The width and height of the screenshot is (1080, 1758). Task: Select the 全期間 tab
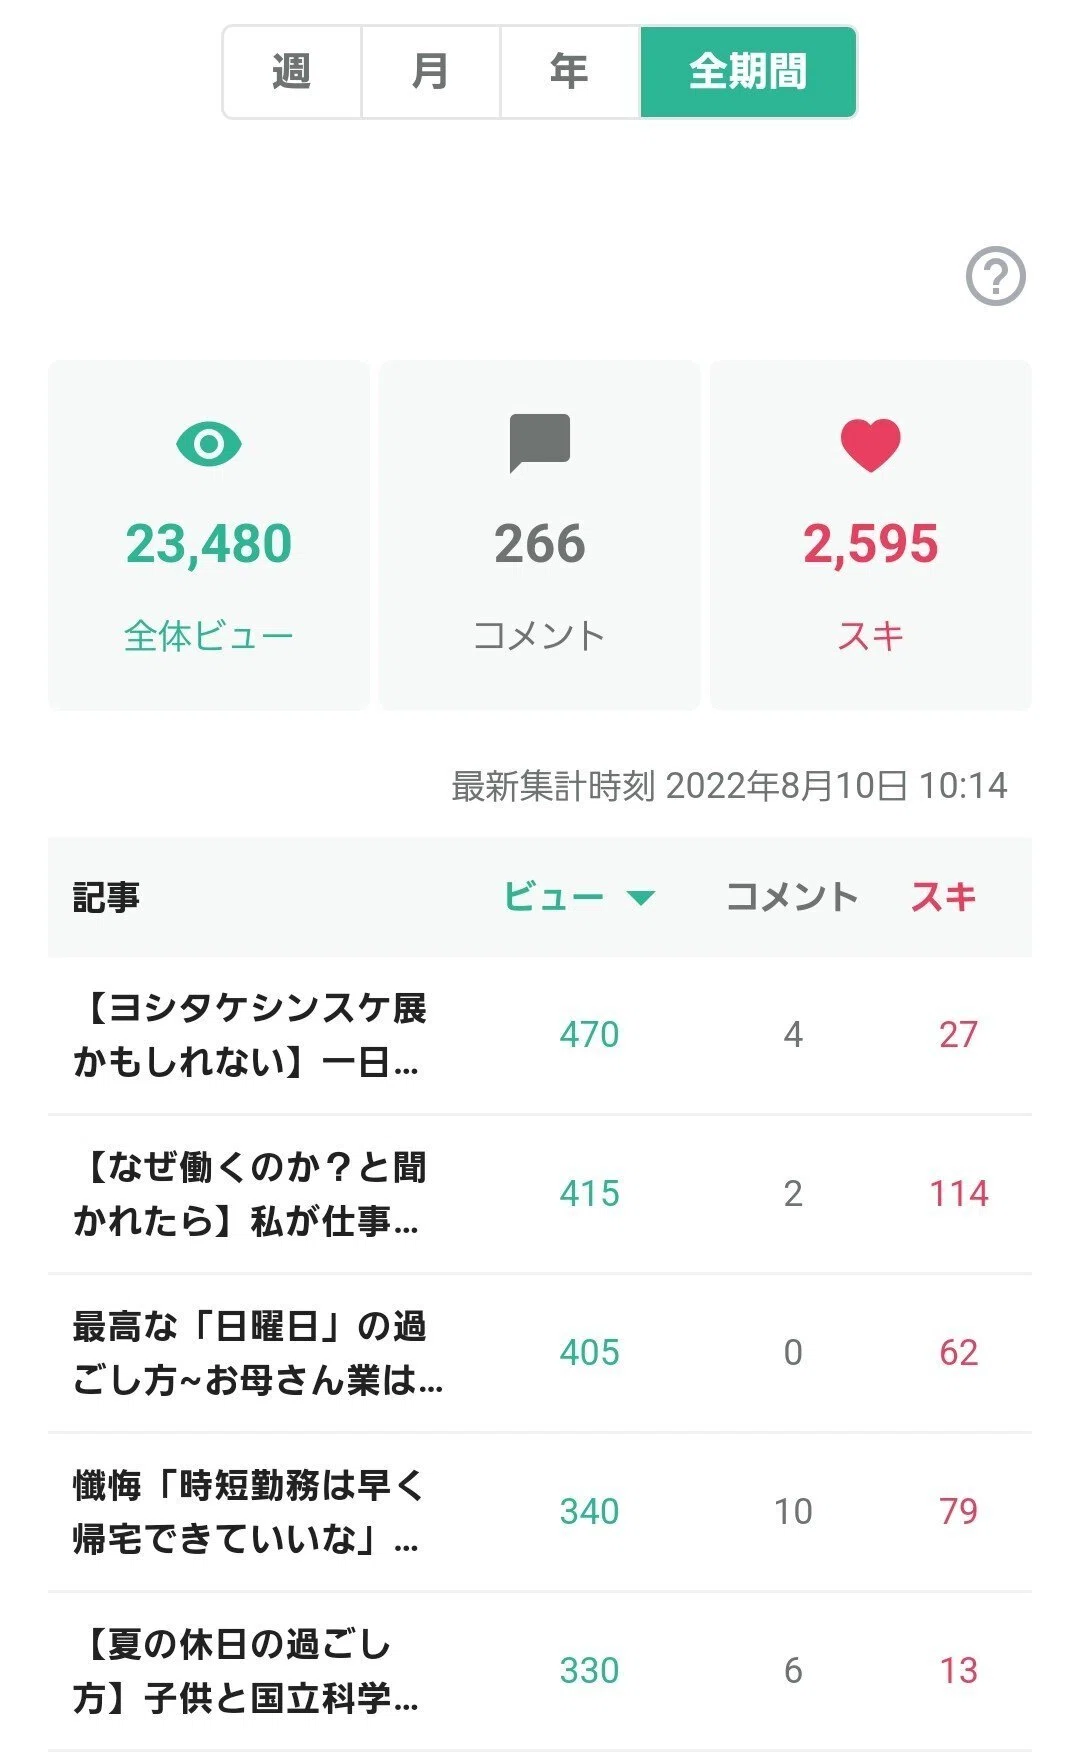click(x=748, y=72)
